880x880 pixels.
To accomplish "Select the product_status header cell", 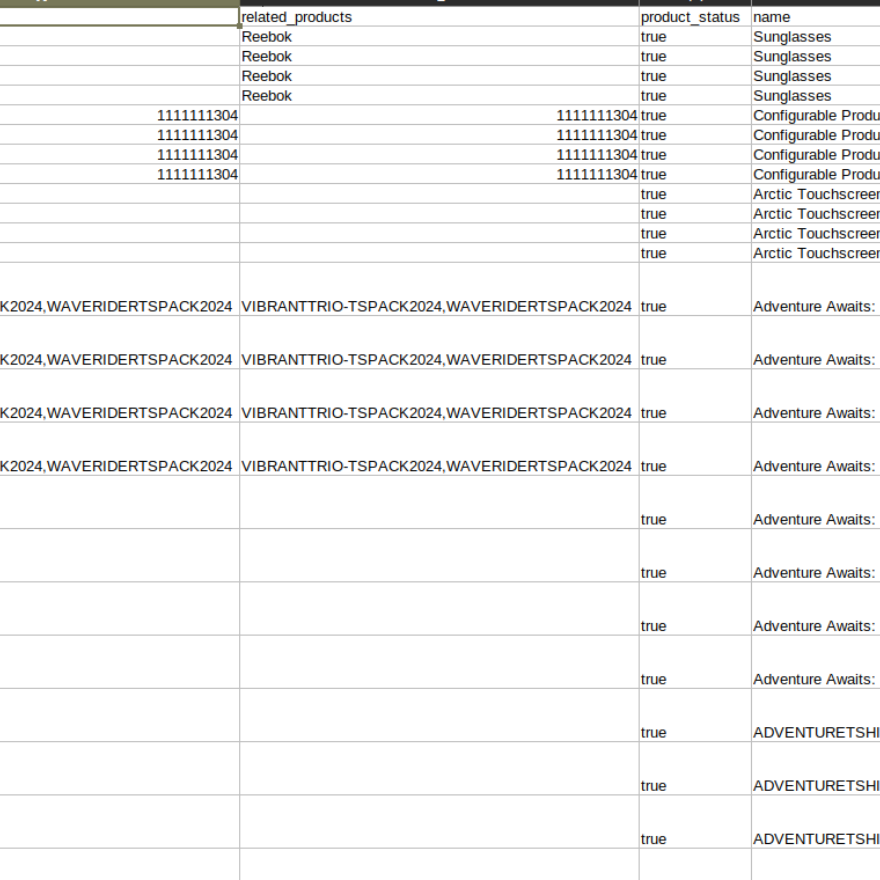I will point(695,17).
